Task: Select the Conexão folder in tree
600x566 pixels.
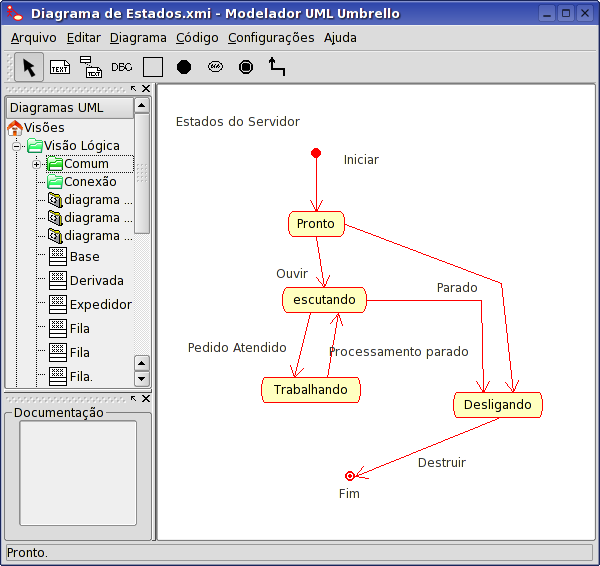Action: (x=90, y=182)
